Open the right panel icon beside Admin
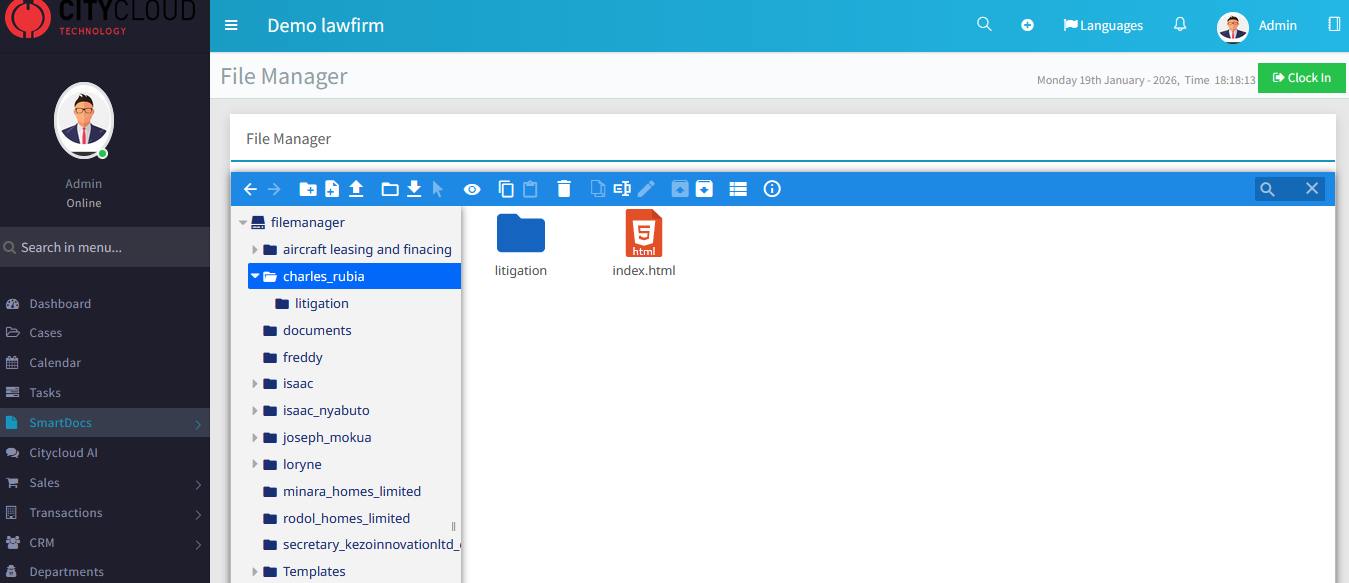1349x583 pixels. click(1334, 25)
